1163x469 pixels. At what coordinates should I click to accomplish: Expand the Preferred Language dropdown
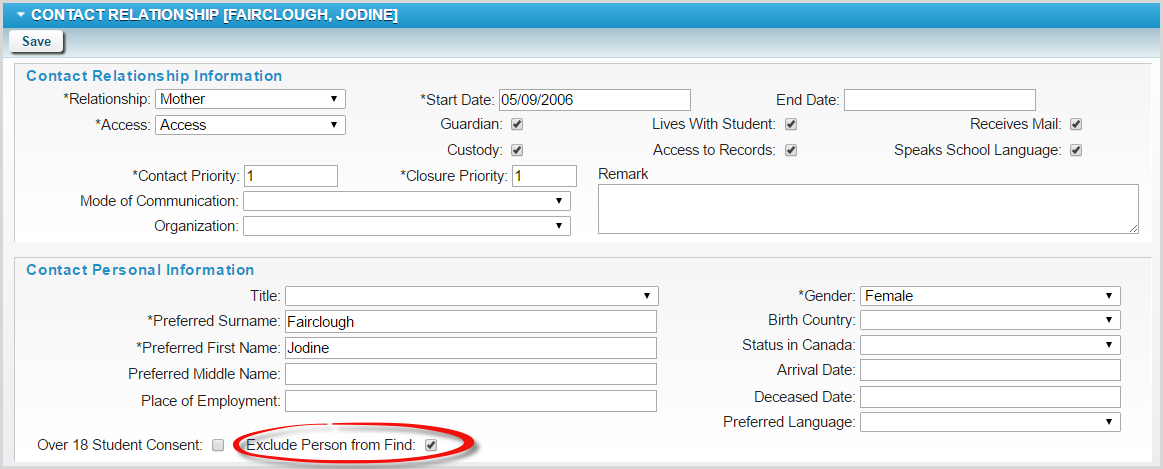(989, 422)
